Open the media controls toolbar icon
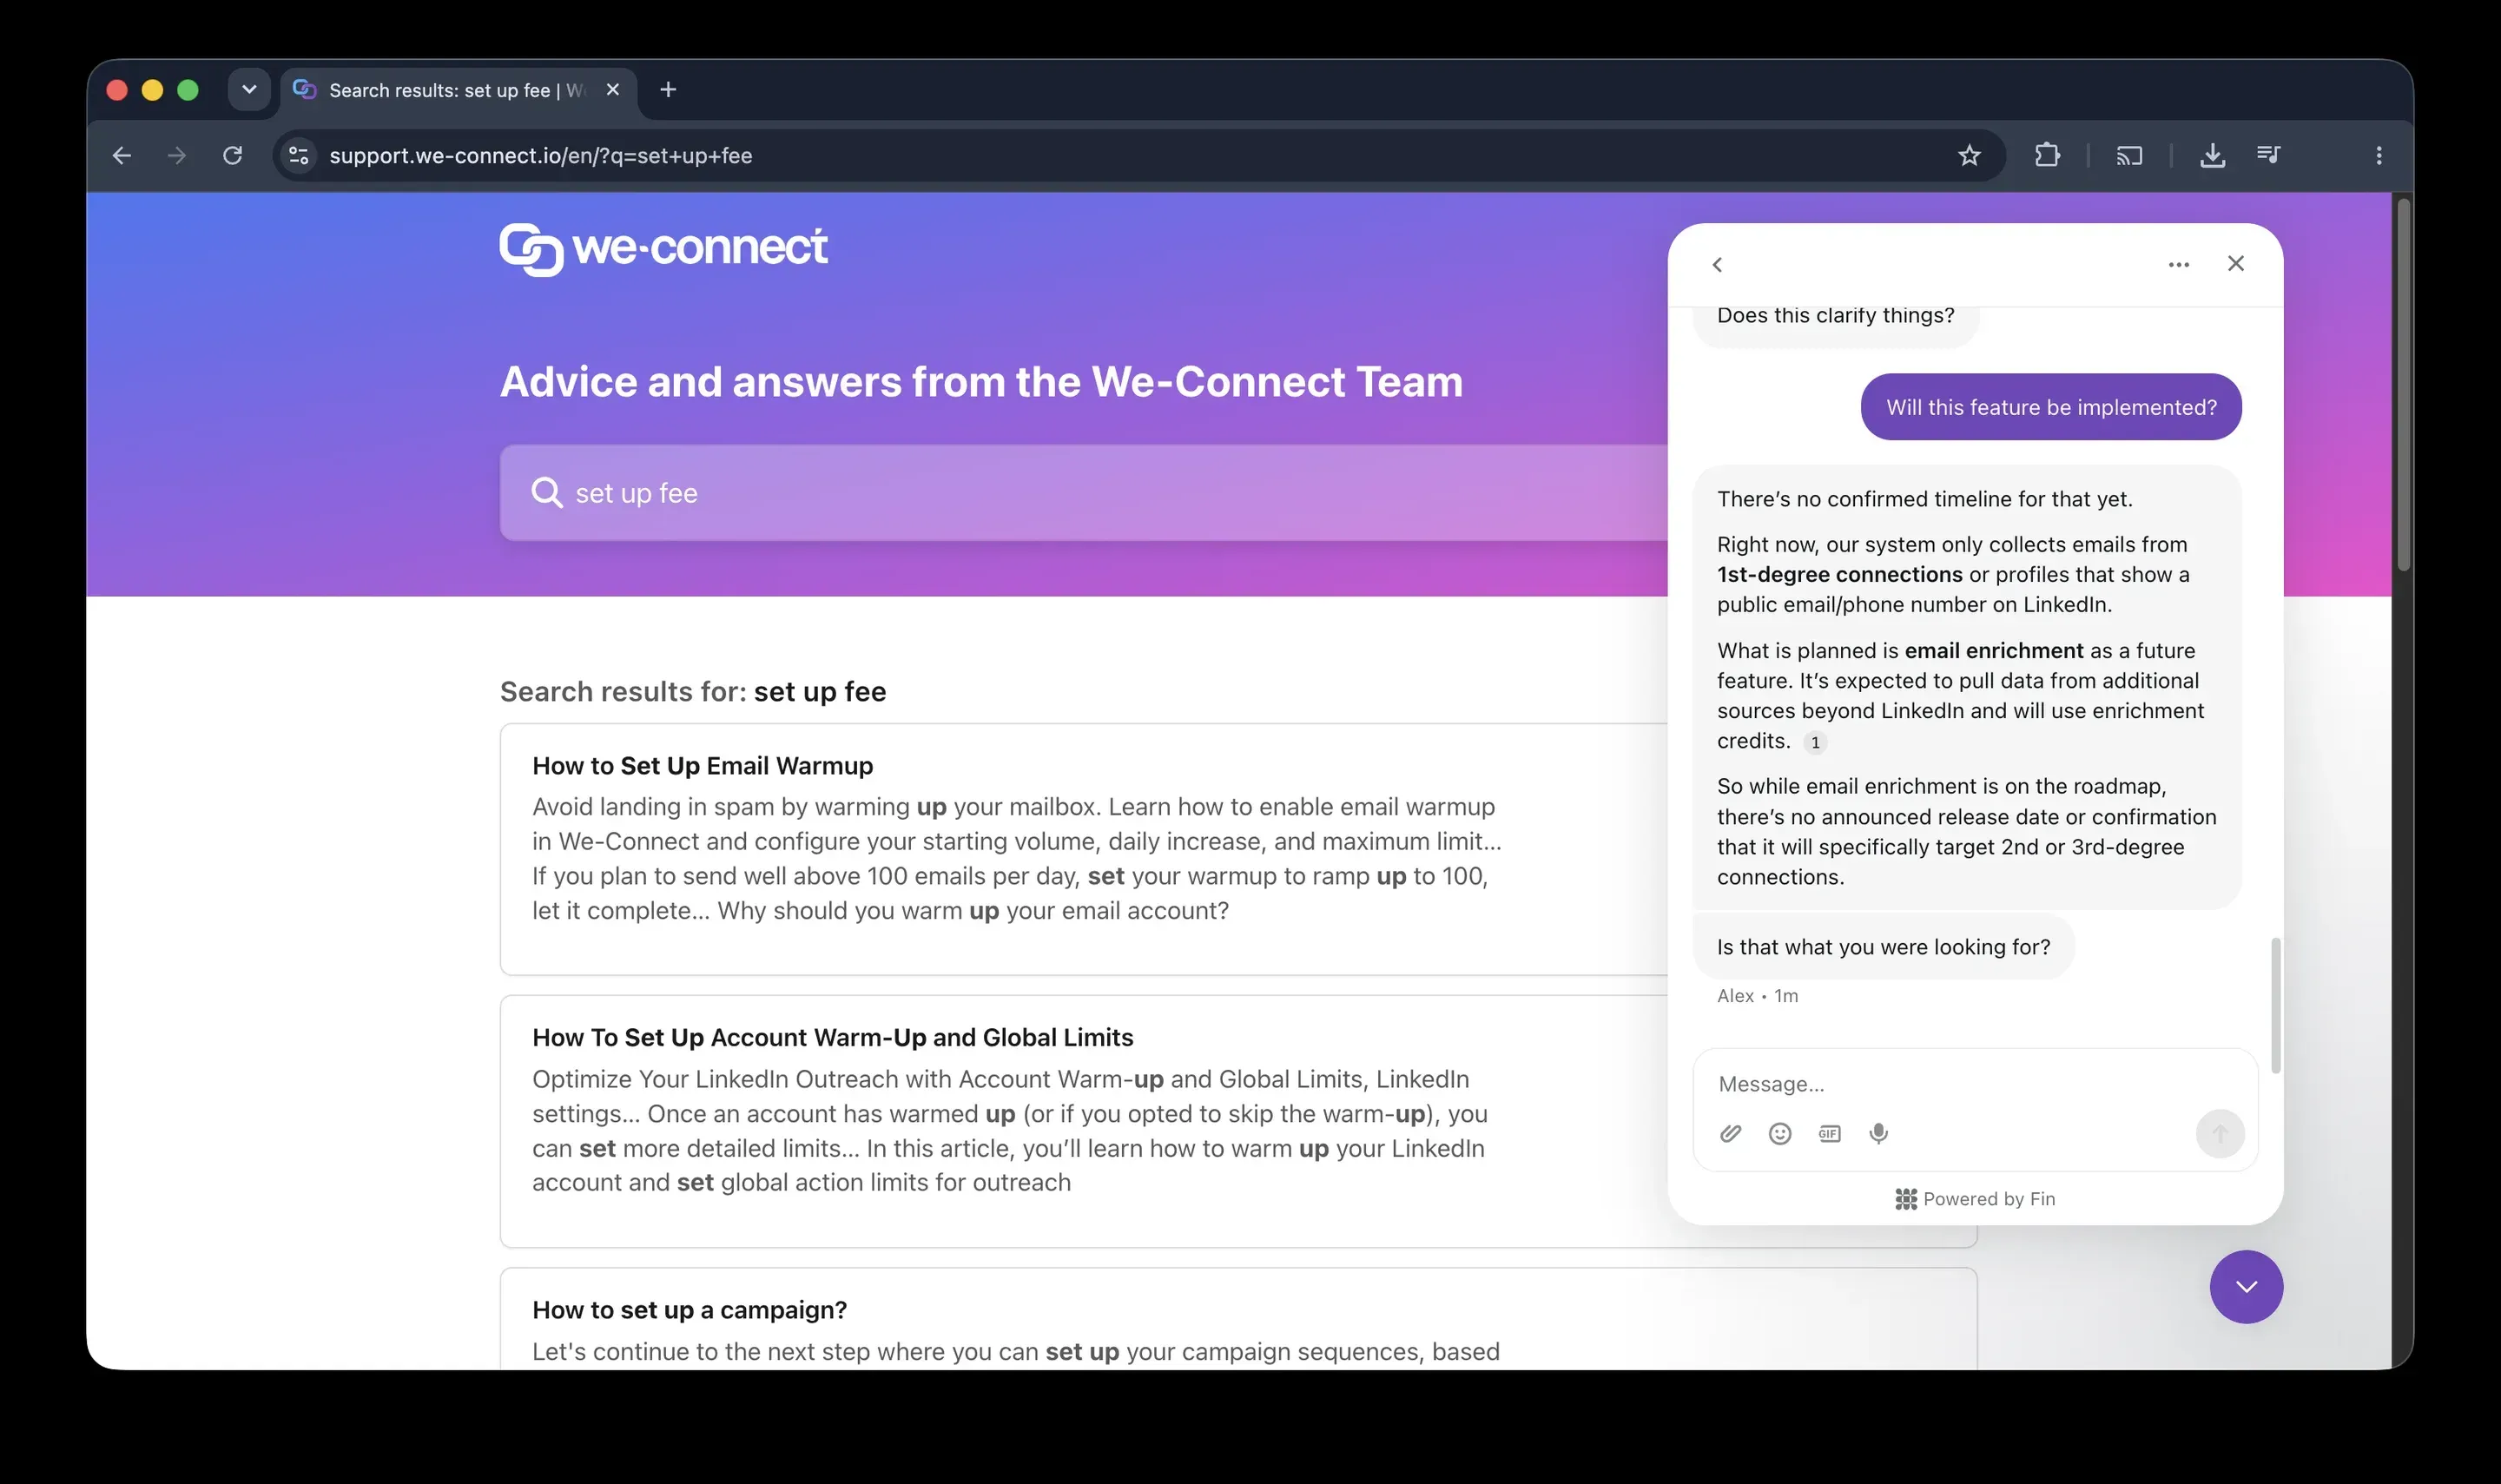Viewport: 2501px width, 1484px height. [2267, 154]
